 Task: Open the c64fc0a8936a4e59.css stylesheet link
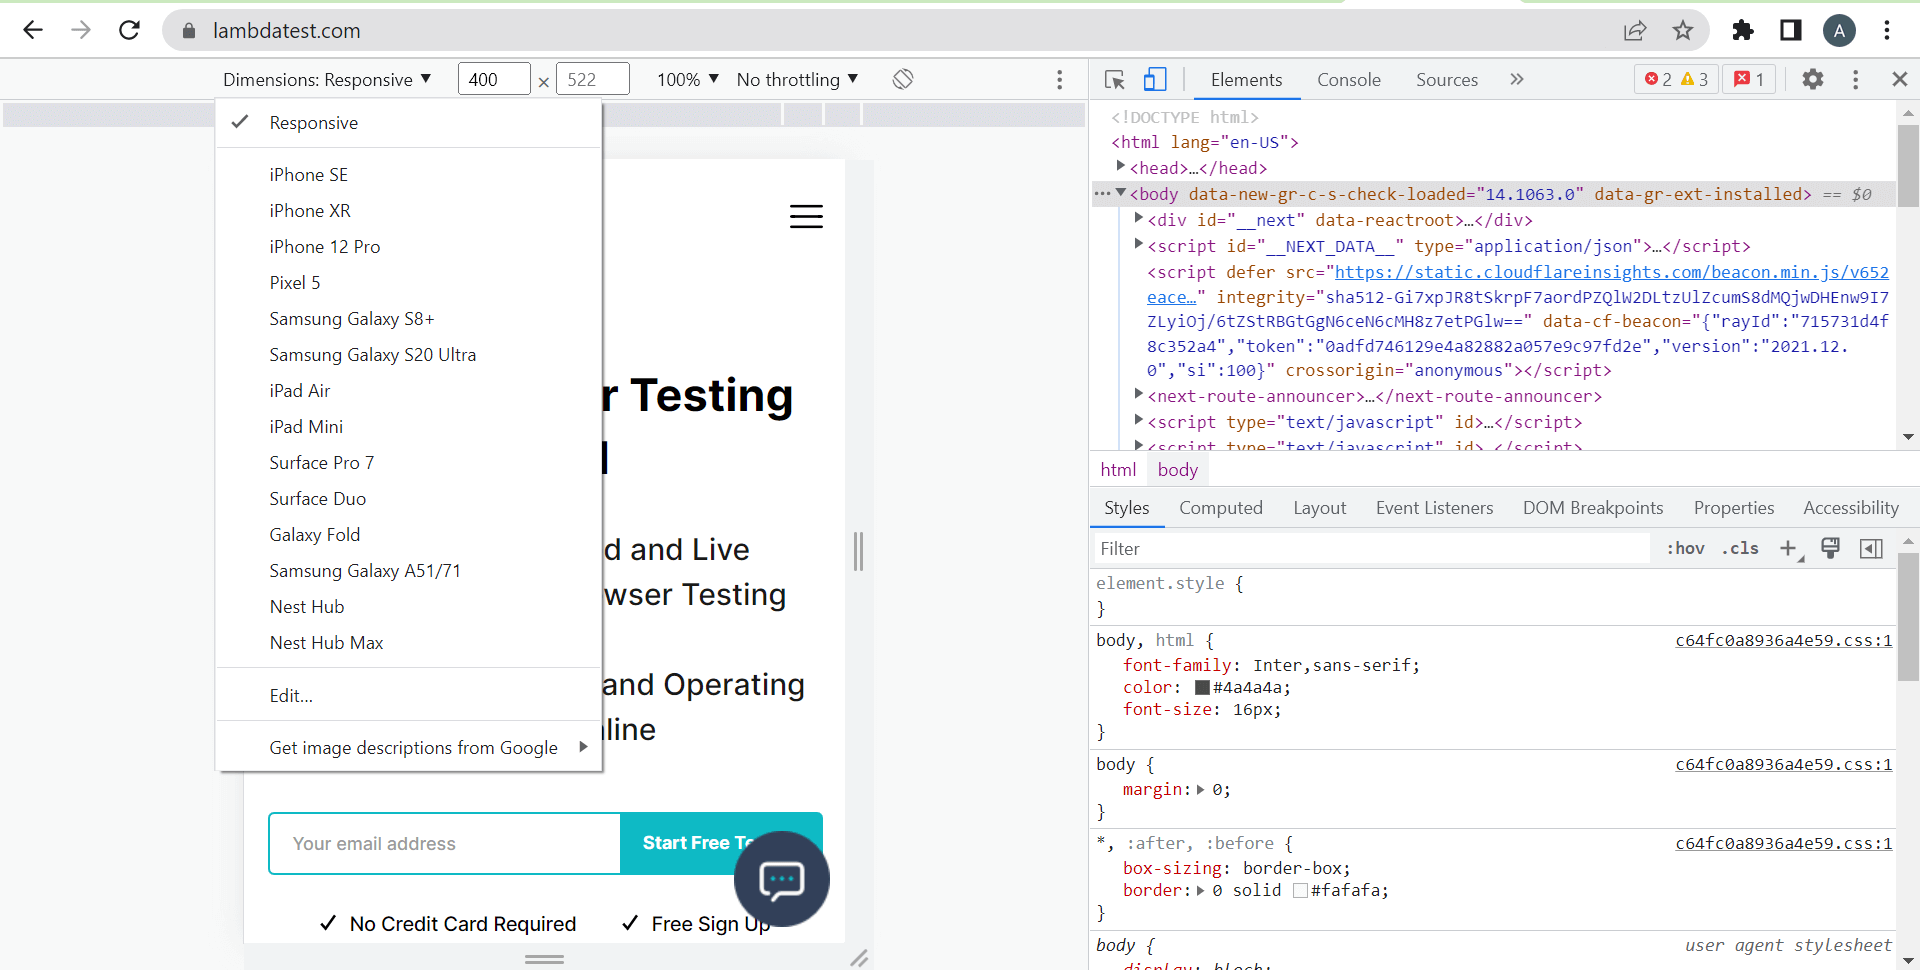point(1783,640)
